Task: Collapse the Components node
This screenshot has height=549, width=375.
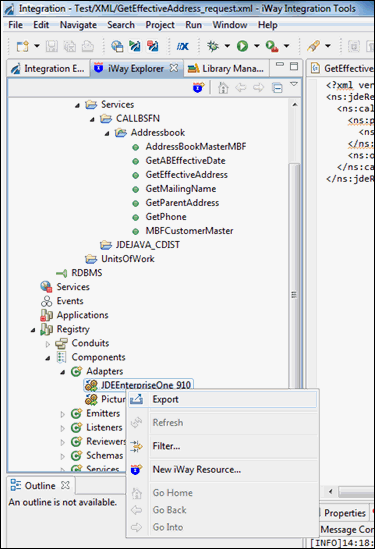Action: (x=48, y=358)
